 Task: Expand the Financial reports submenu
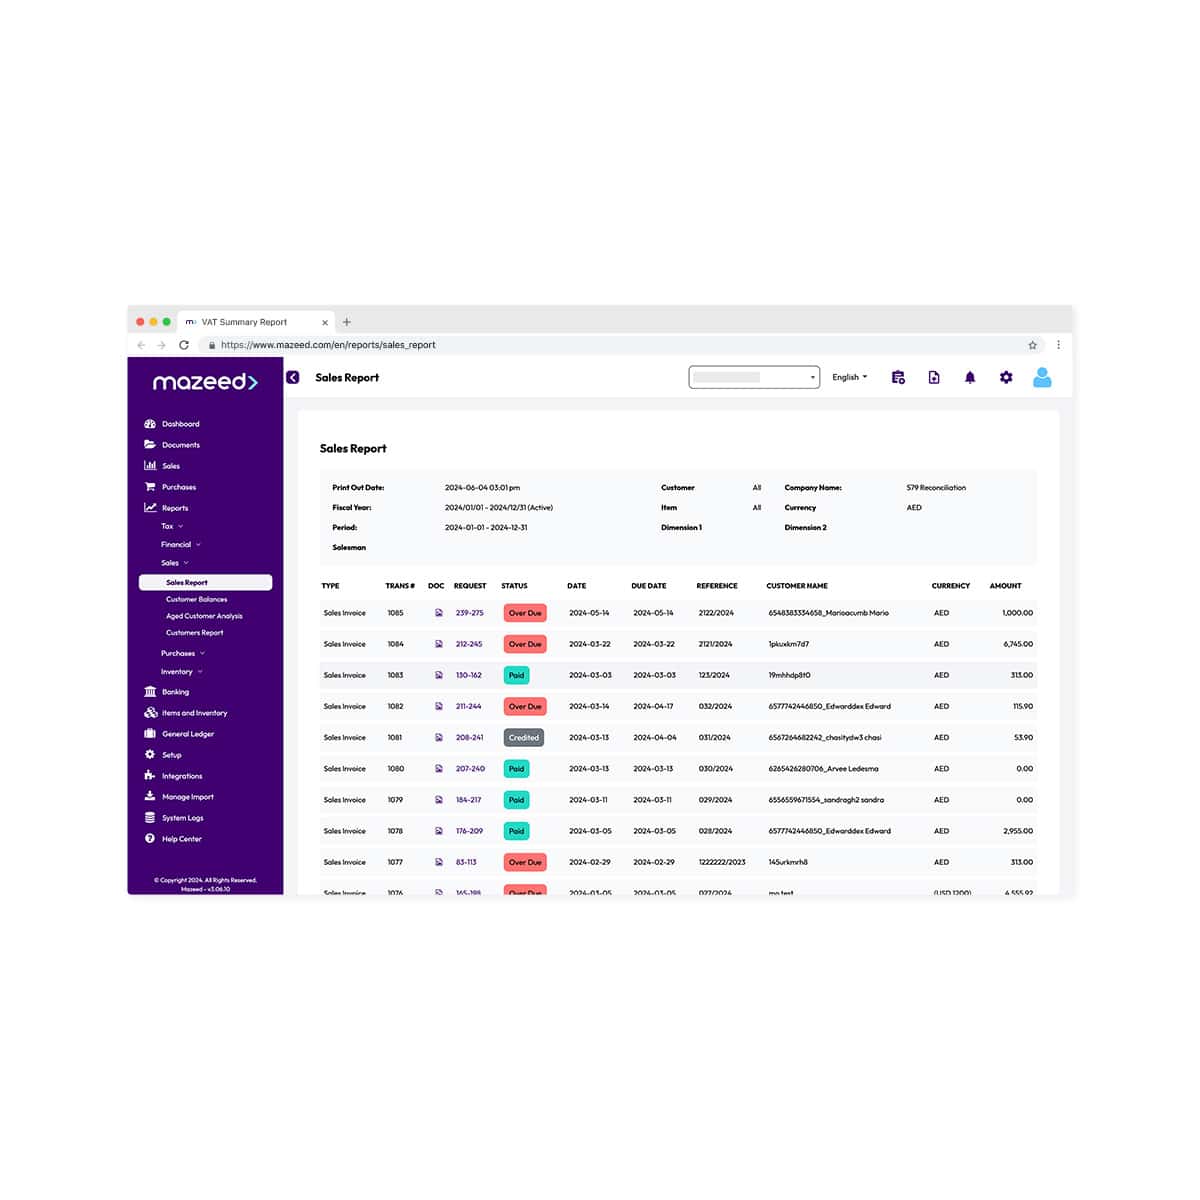[180, 545]
